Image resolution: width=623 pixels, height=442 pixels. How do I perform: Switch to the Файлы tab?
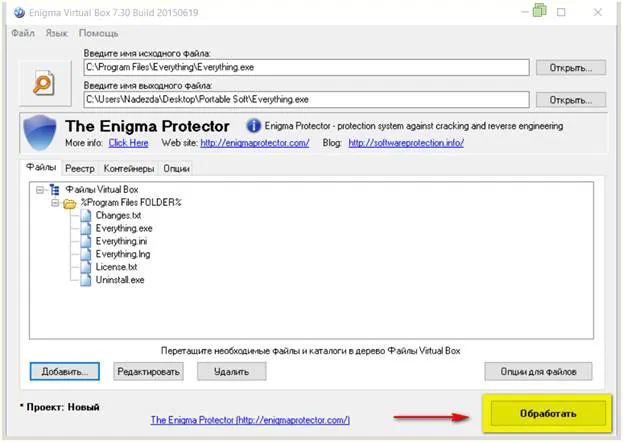click(x=41, y=167)
